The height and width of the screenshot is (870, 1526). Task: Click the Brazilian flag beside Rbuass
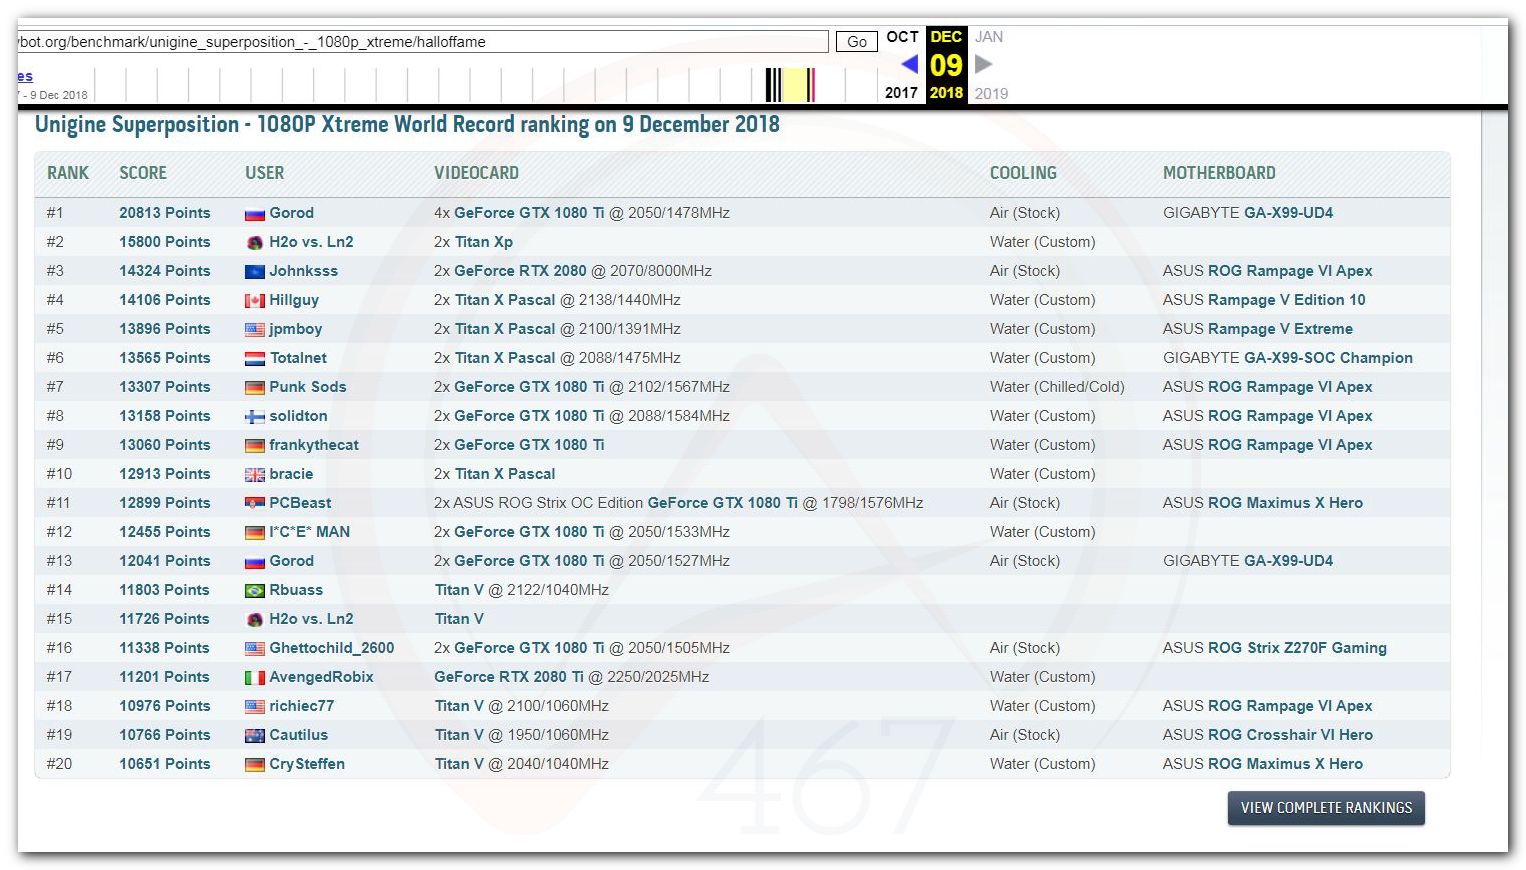click(255, 591)
